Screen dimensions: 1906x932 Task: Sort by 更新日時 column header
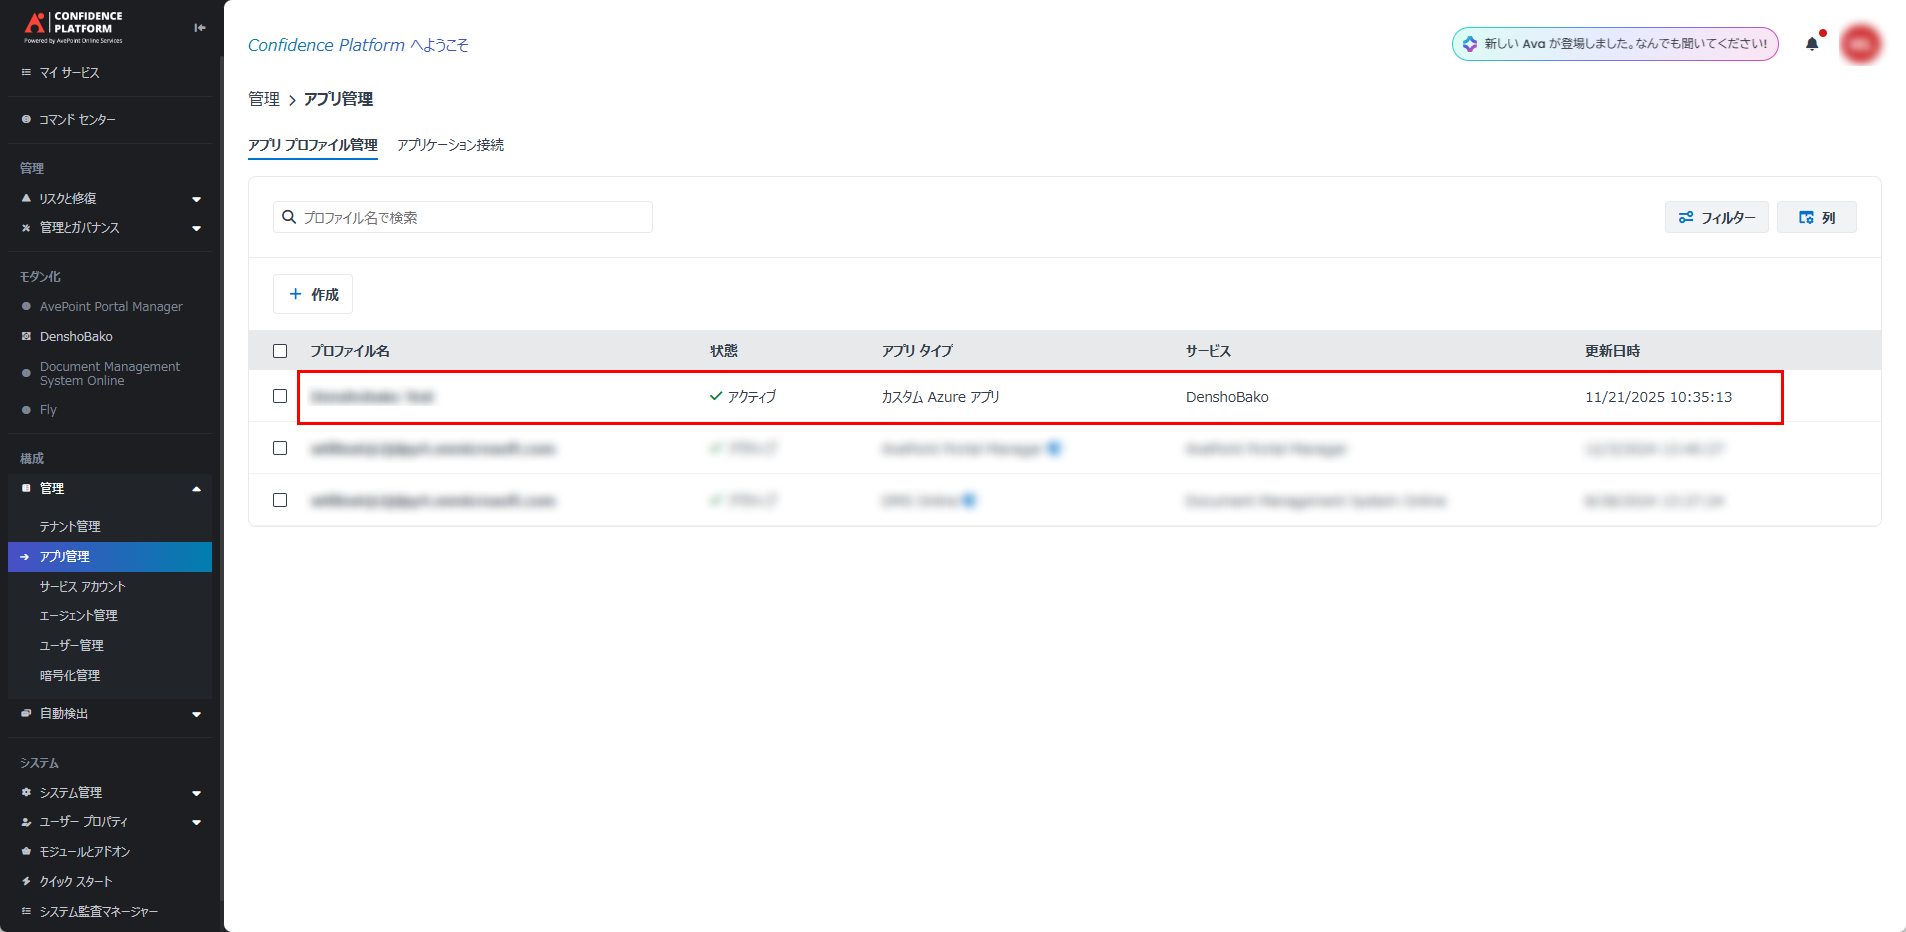1612,351
